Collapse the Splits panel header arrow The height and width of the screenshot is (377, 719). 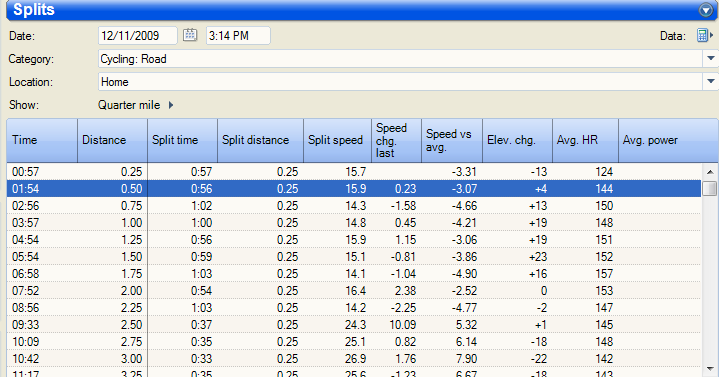(x=705, y=10)
